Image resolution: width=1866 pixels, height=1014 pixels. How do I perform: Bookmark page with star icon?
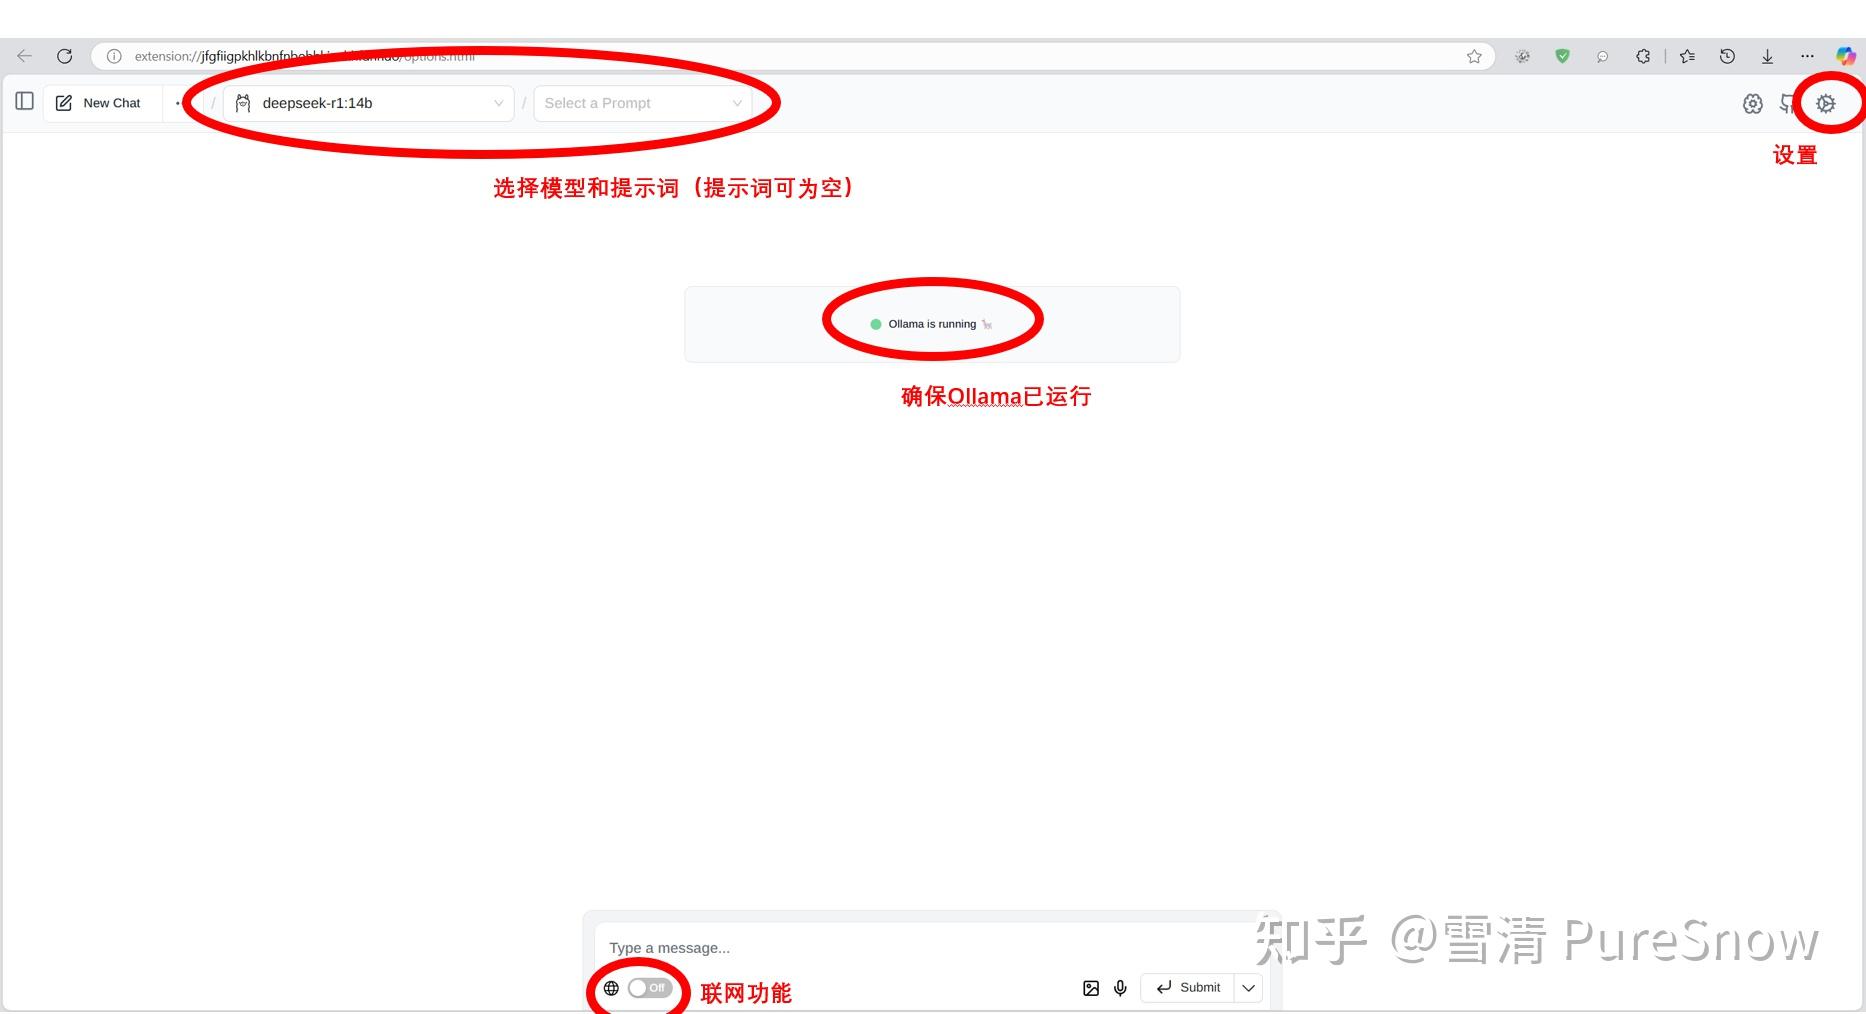[x=1474, y=57]
